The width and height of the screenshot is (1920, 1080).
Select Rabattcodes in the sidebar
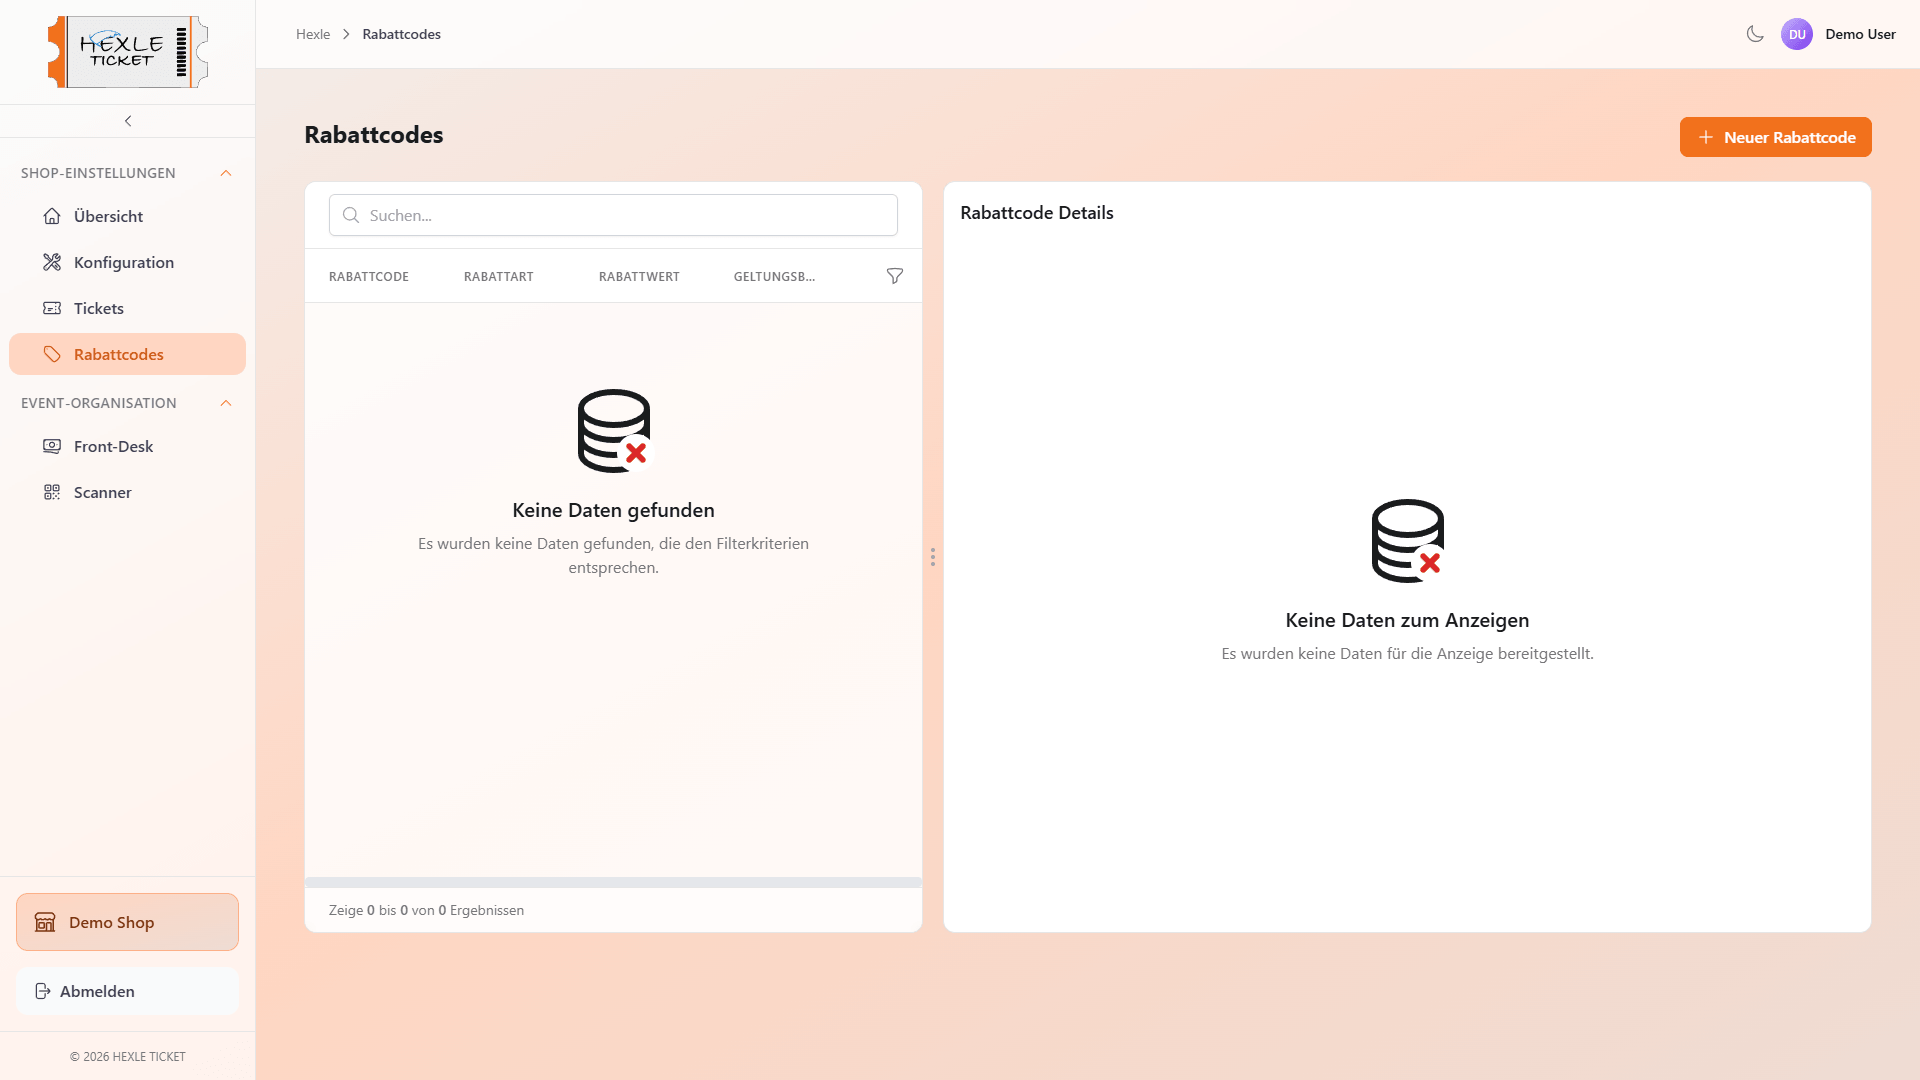118,354
